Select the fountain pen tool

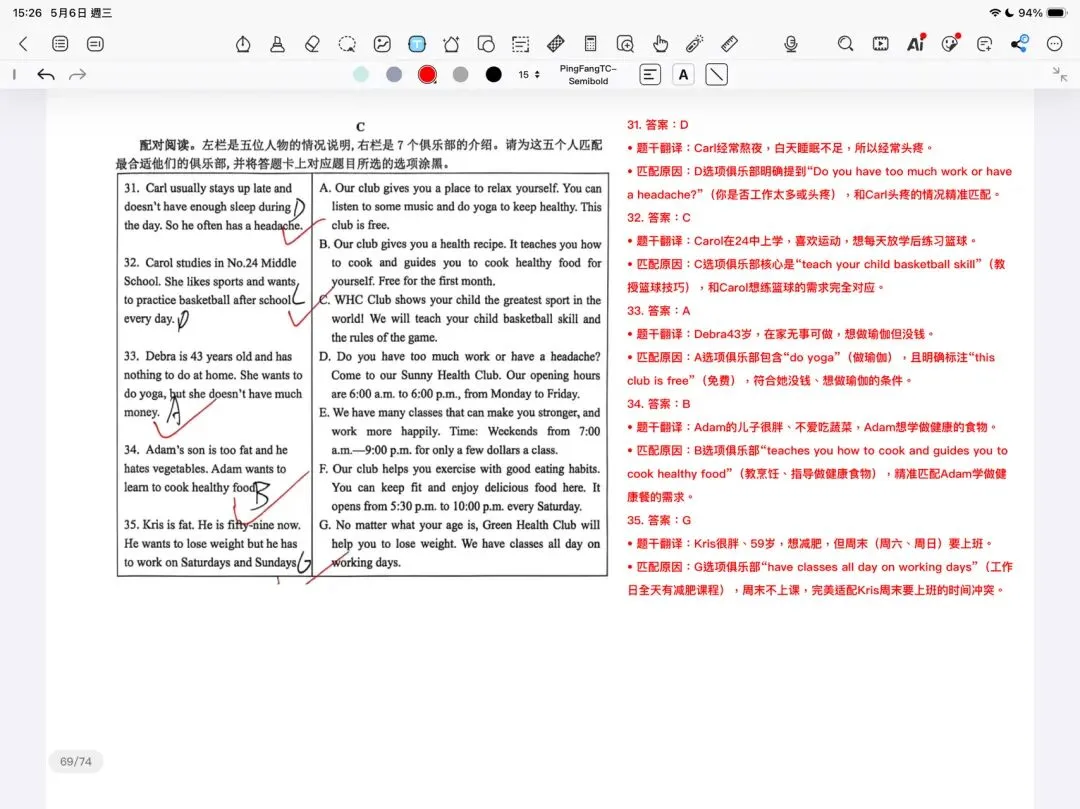click(243, 44)
